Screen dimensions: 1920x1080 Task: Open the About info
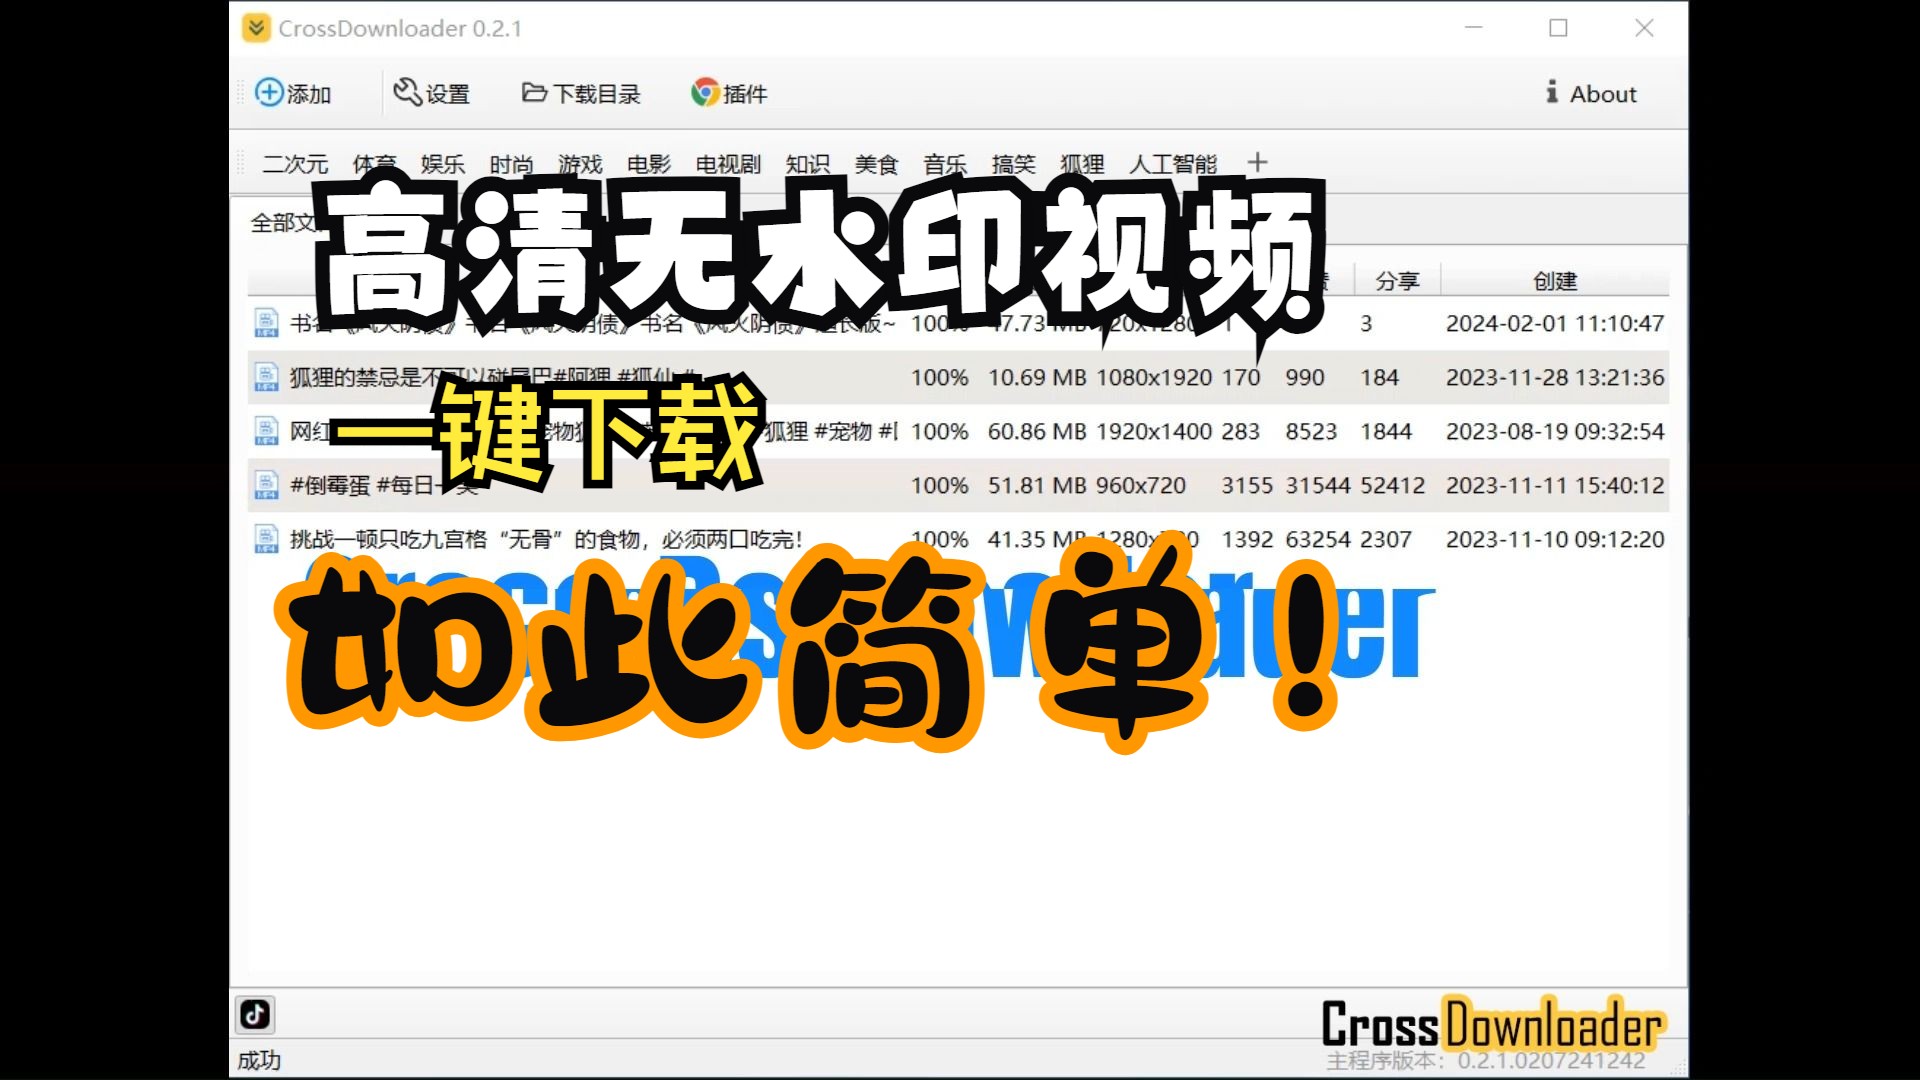1590,93
